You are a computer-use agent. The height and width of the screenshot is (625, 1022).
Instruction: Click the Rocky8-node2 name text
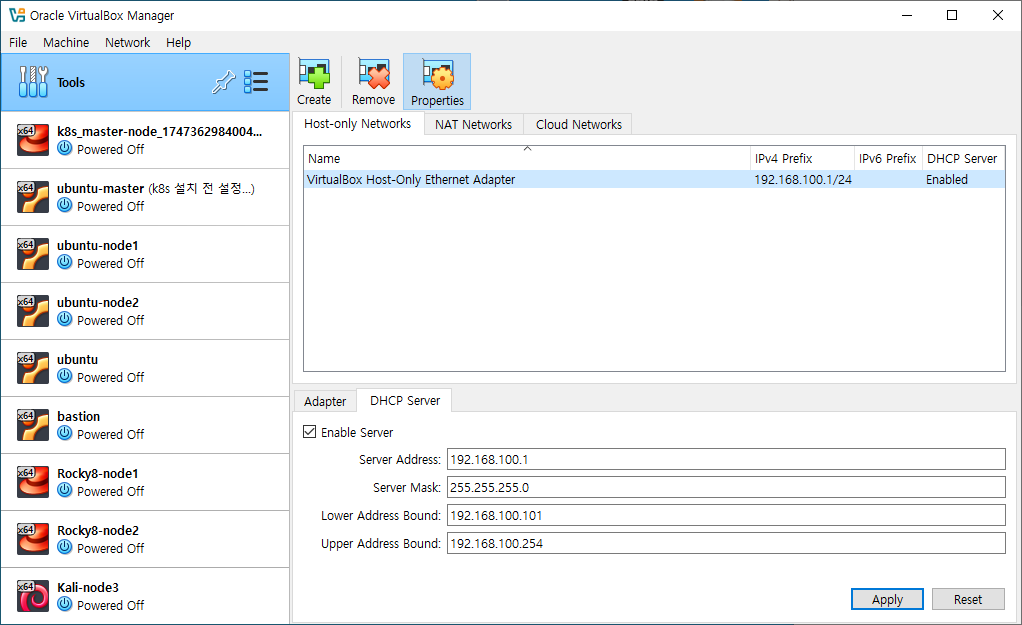[98, 531]
